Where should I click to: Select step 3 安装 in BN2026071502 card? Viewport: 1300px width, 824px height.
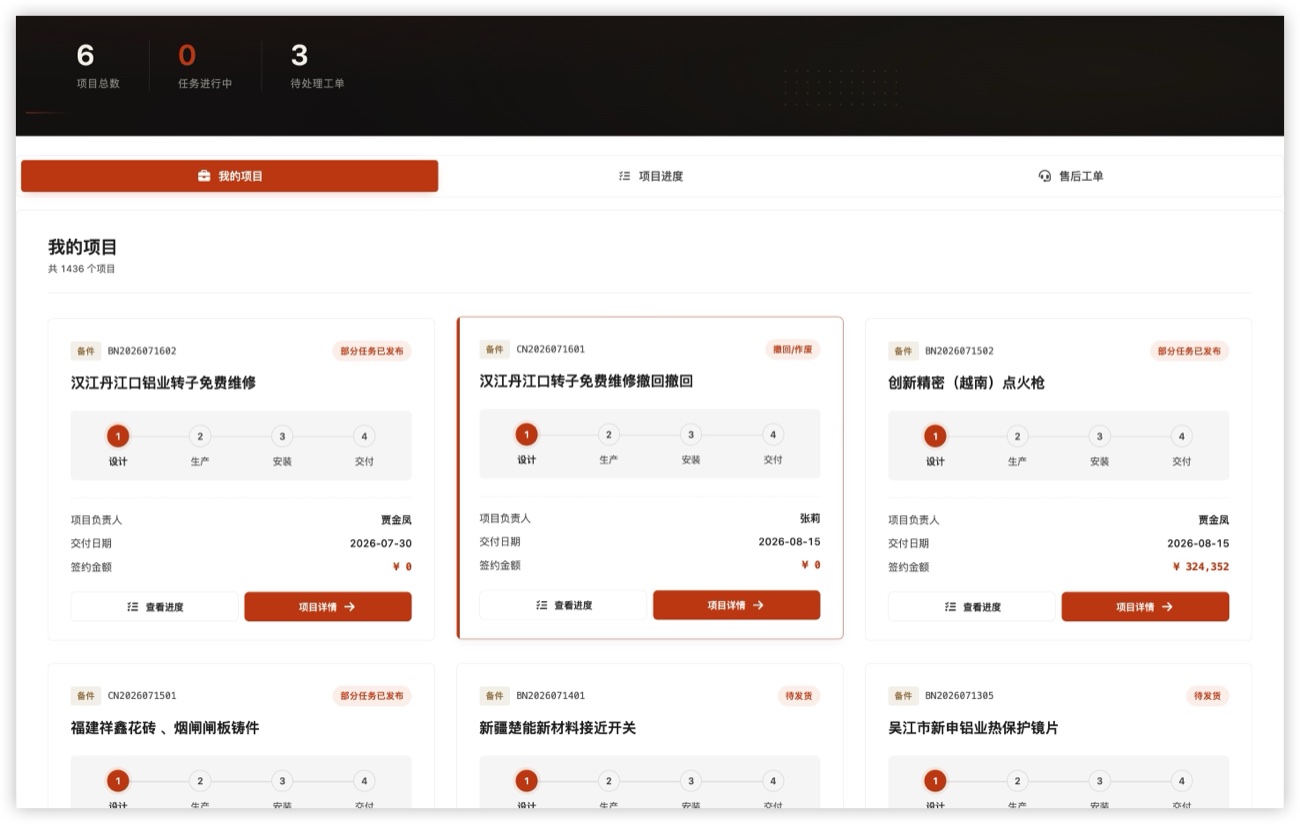(1099, 436)
